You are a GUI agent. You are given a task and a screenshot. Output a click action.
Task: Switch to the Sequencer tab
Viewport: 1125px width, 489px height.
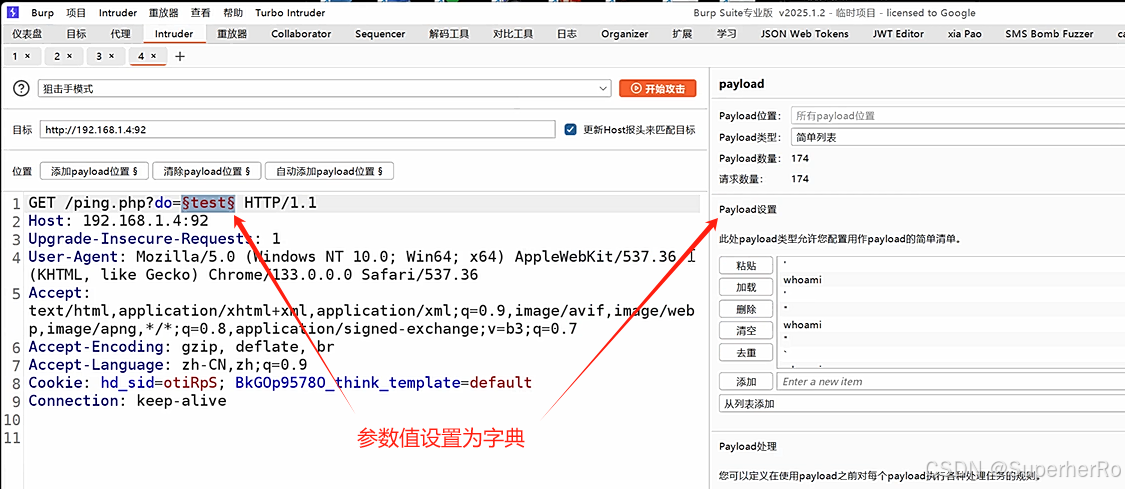(380, 34)
